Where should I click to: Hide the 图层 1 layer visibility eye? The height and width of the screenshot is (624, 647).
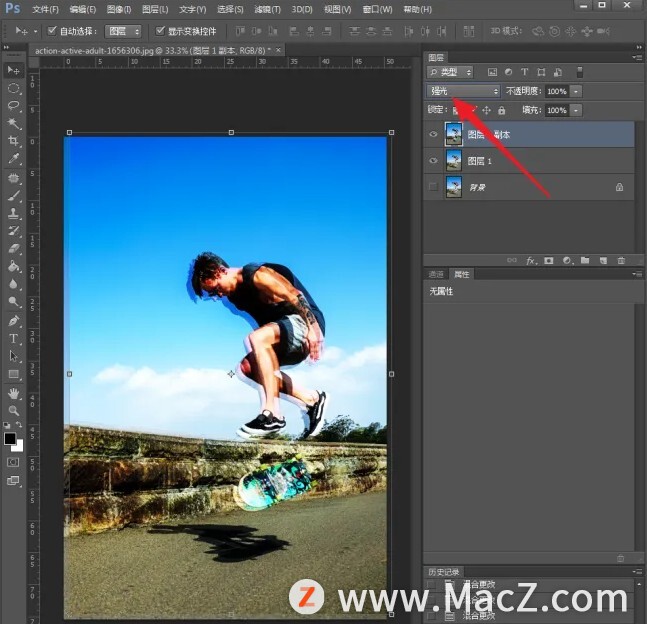[x=433, y=161]
